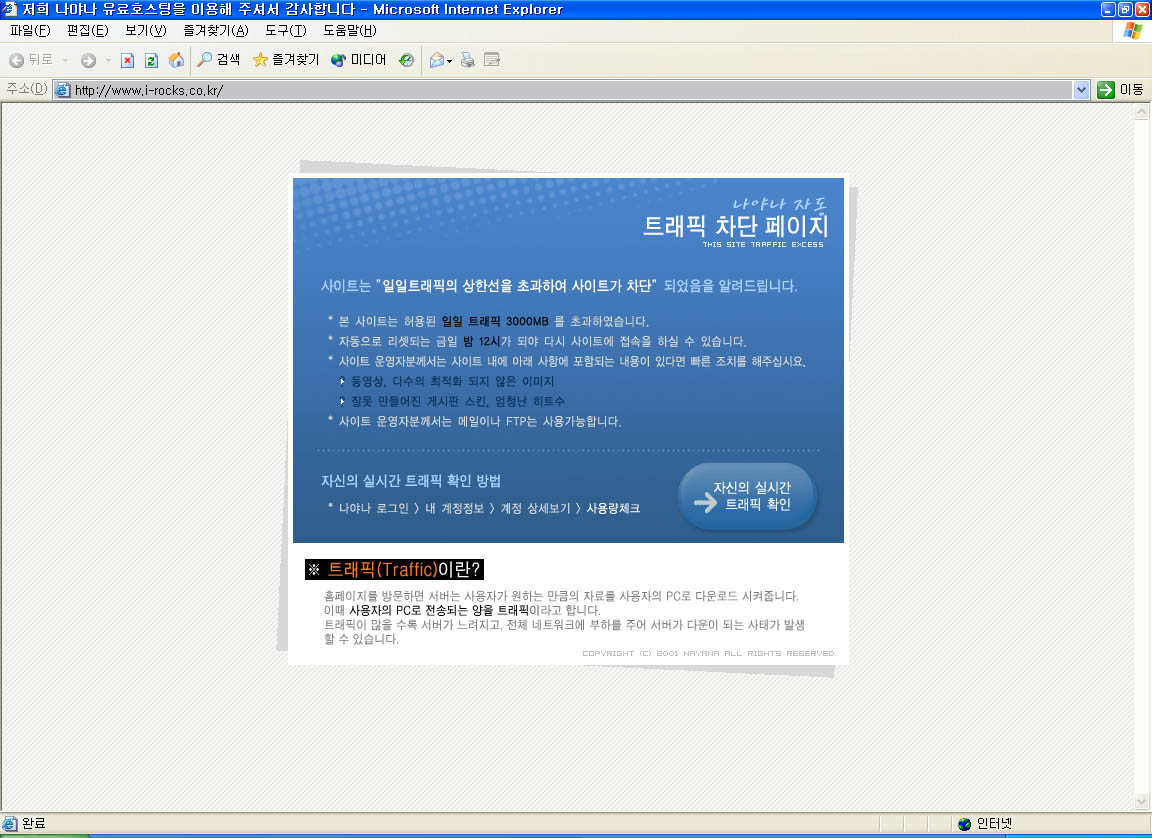Screen dimensions: 1152x838
Task: Click the Stop loading icon
Action: coord(127,60)
